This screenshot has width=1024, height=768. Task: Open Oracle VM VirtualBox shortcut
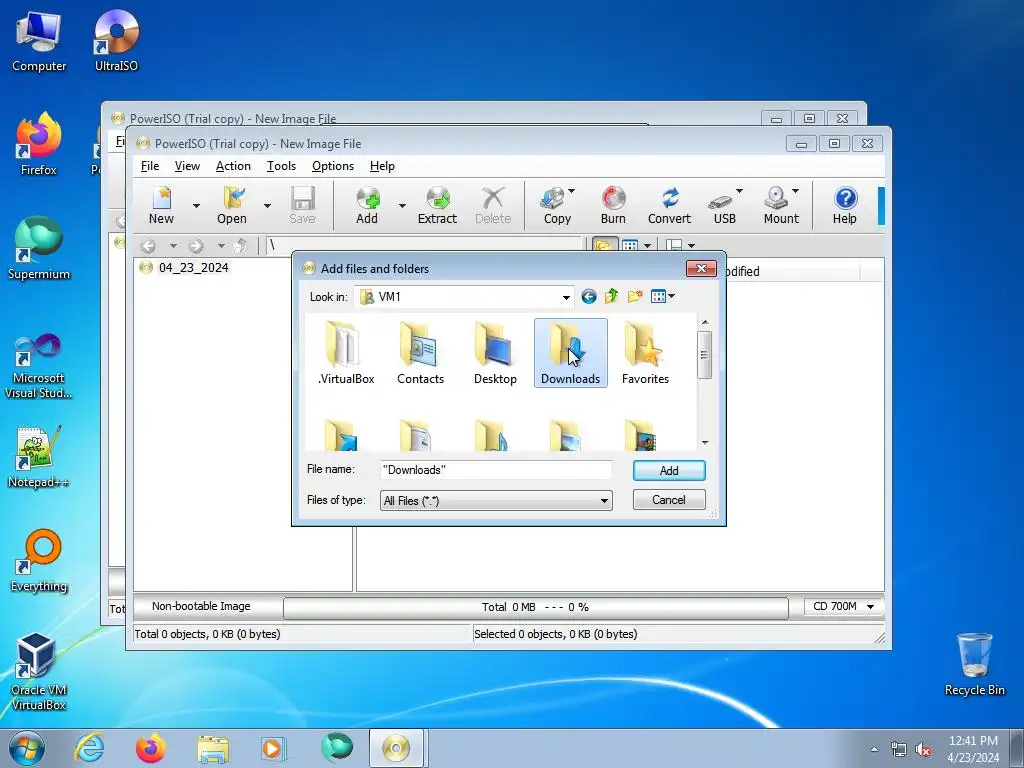39,672
